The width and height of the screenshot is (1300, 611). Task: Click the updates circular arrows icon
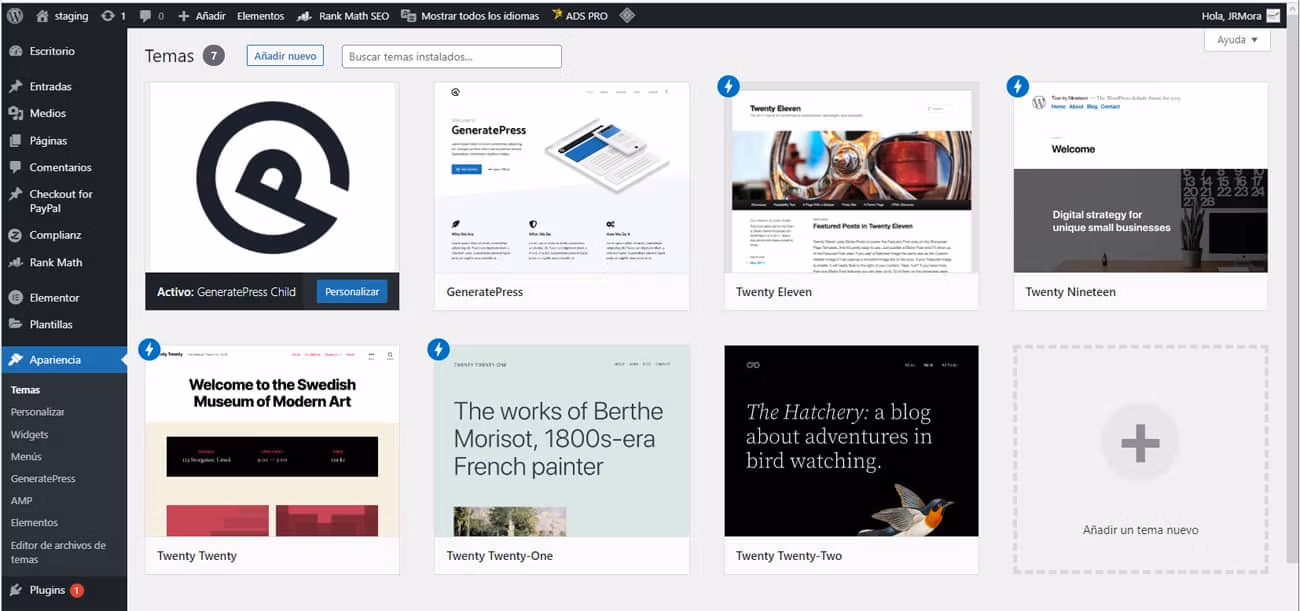click(x=108, y=16)
